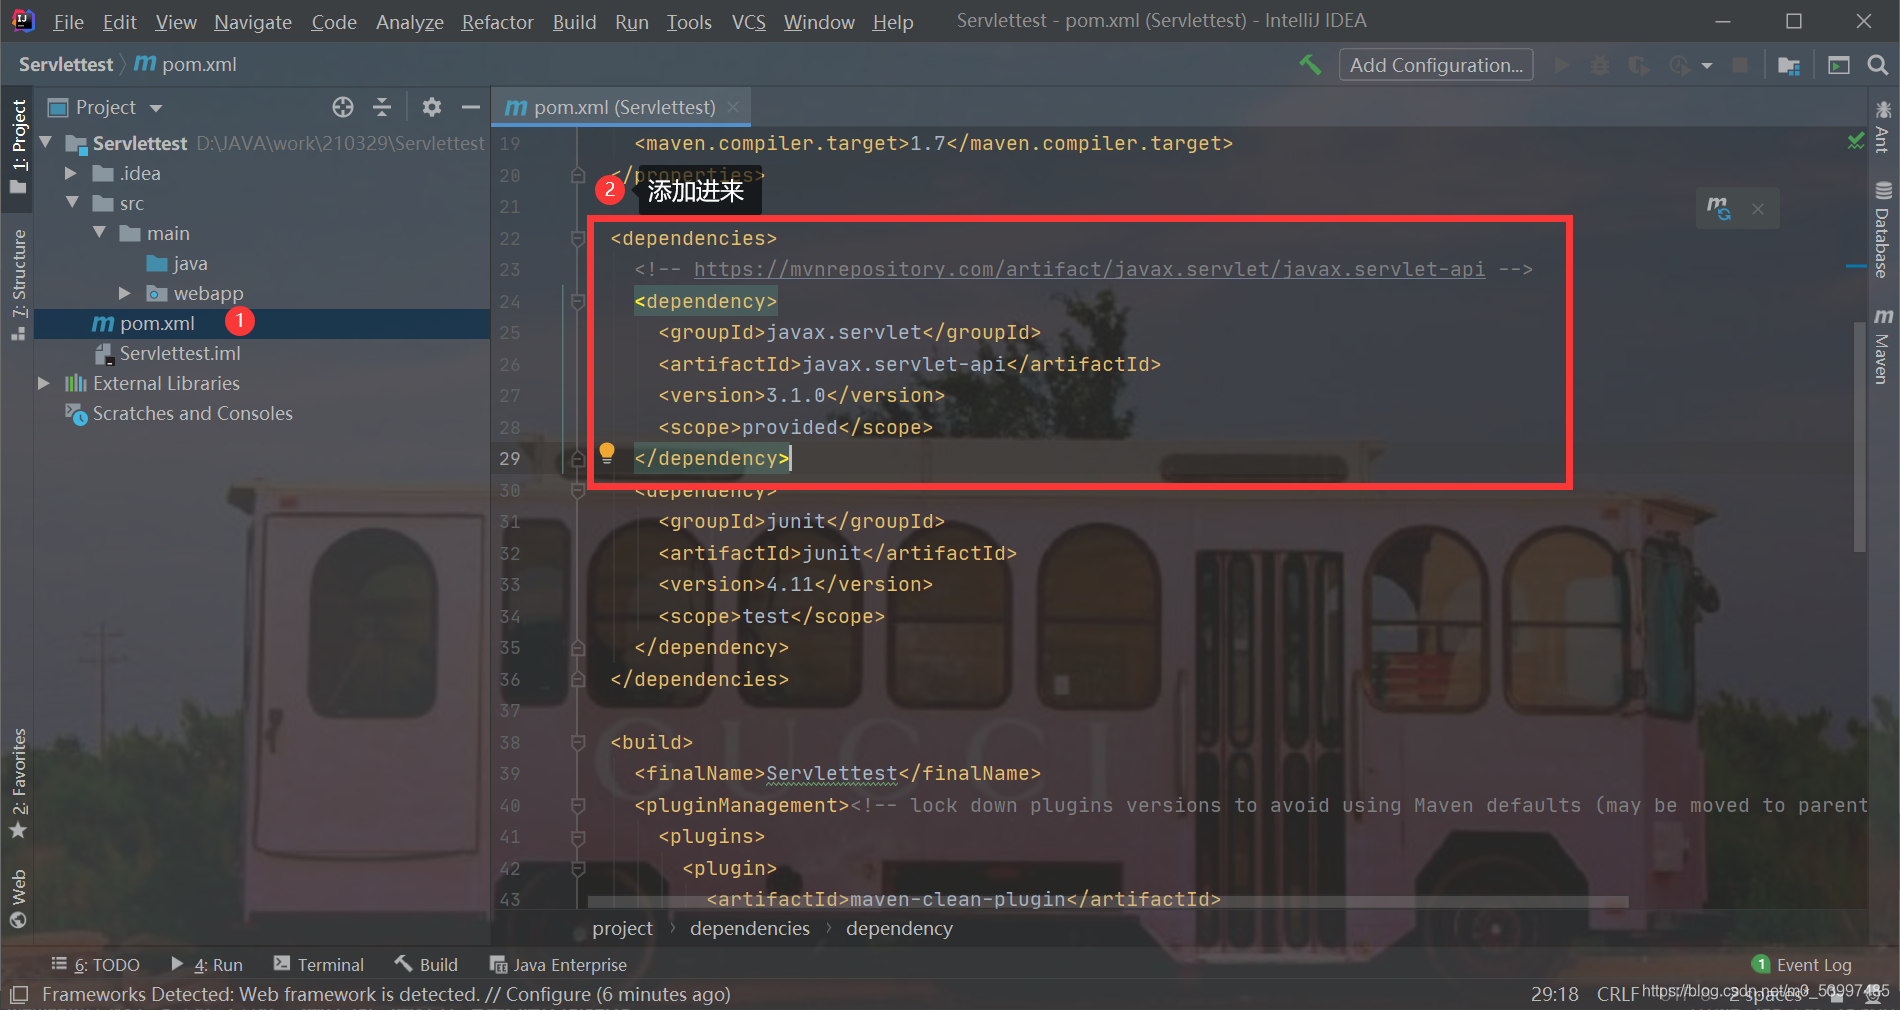This screenshot has width=1900, height=1010.
Task: Click the Servlettest breadcrumb in navigation bar
Action: (66, 64)
